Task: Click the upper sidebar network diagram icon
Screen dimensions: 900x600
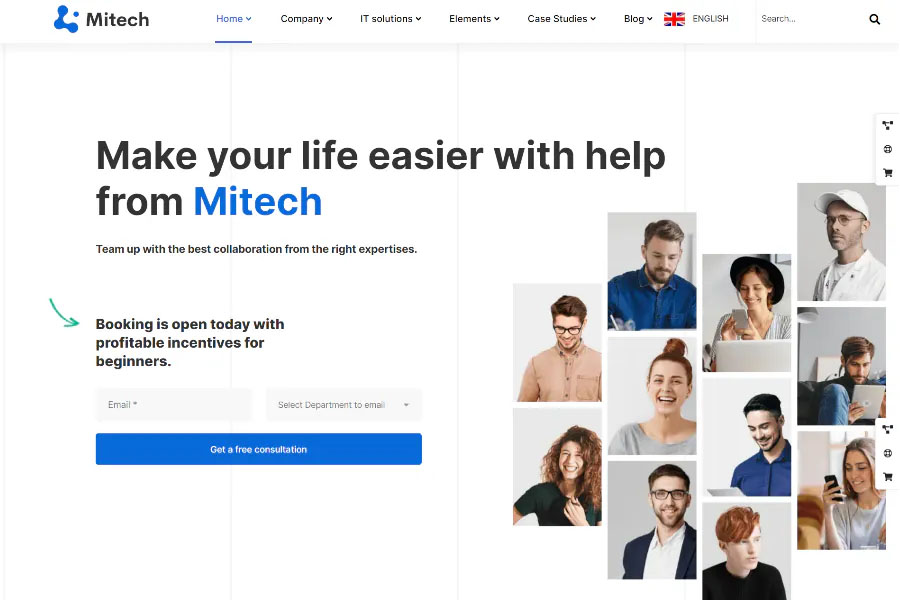Action: (x=887, y=125)
